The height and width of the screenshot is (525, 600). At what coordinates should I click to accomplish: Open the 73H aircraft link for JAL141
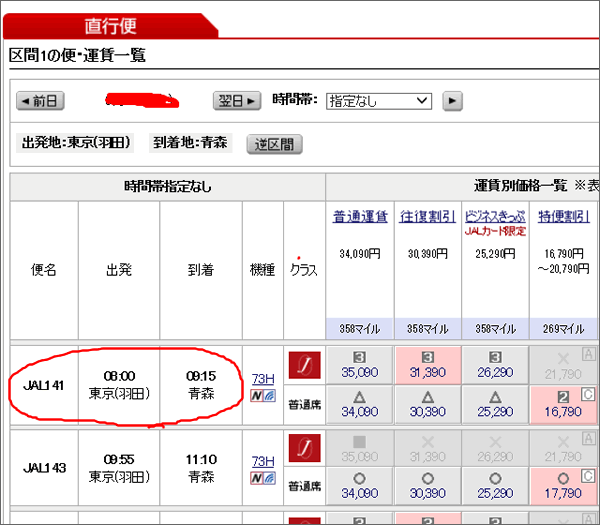(x=262, y=378)
